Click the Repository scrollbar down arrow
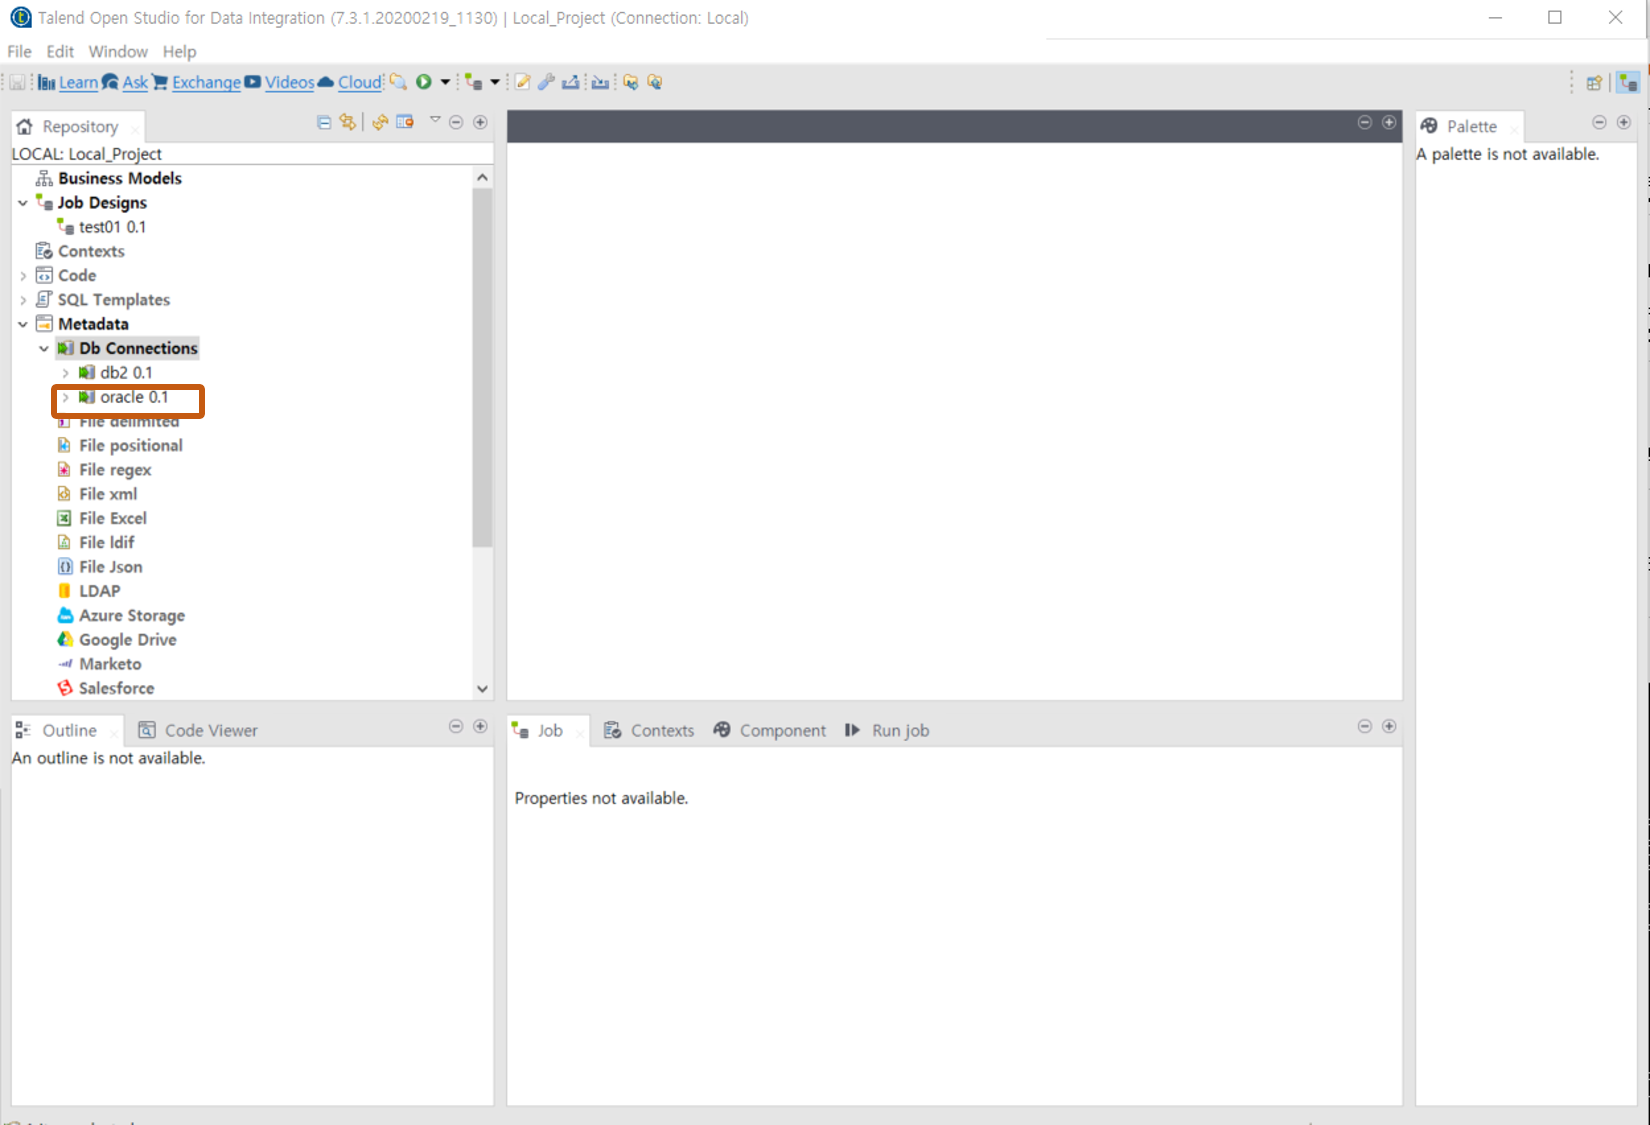The width and height of the screenshot is (1650, 1125). pos(482,688)
